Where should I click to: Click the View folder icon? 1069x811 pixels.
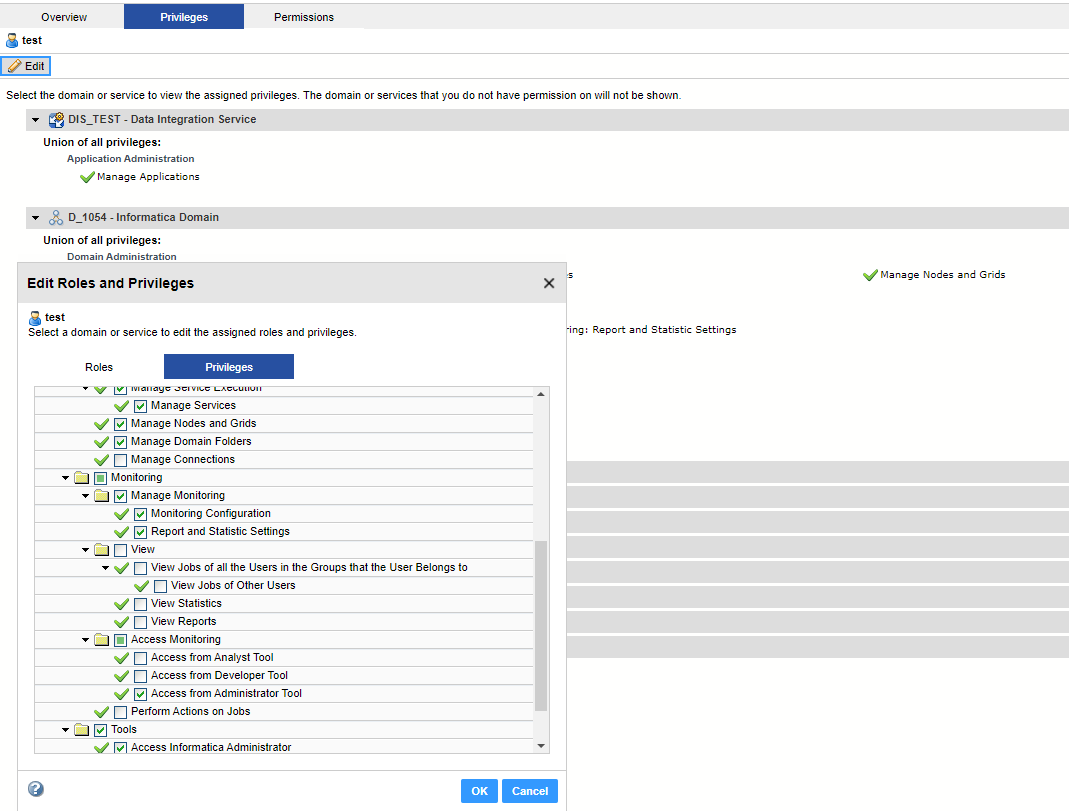(x=102, y=549)
